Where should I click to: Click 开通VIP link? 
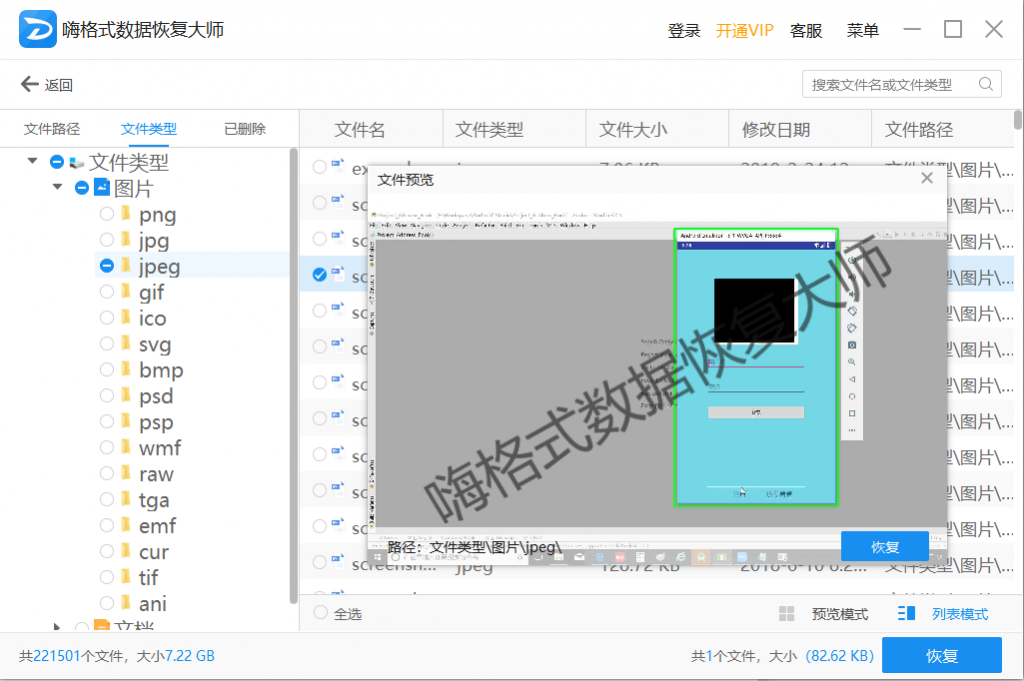coord(744,30)
